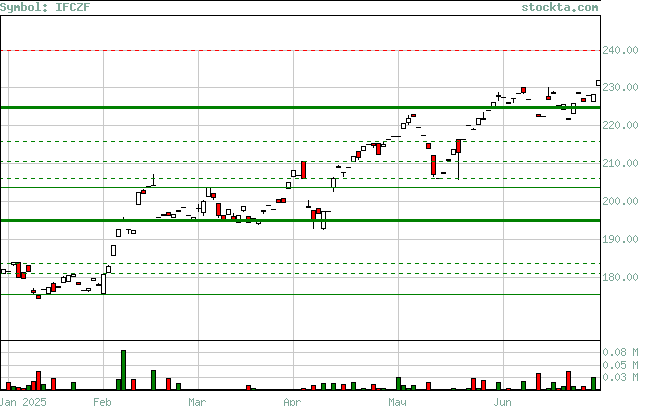
Task: Click the 190.00 price axis label
Action: [620, 239]
